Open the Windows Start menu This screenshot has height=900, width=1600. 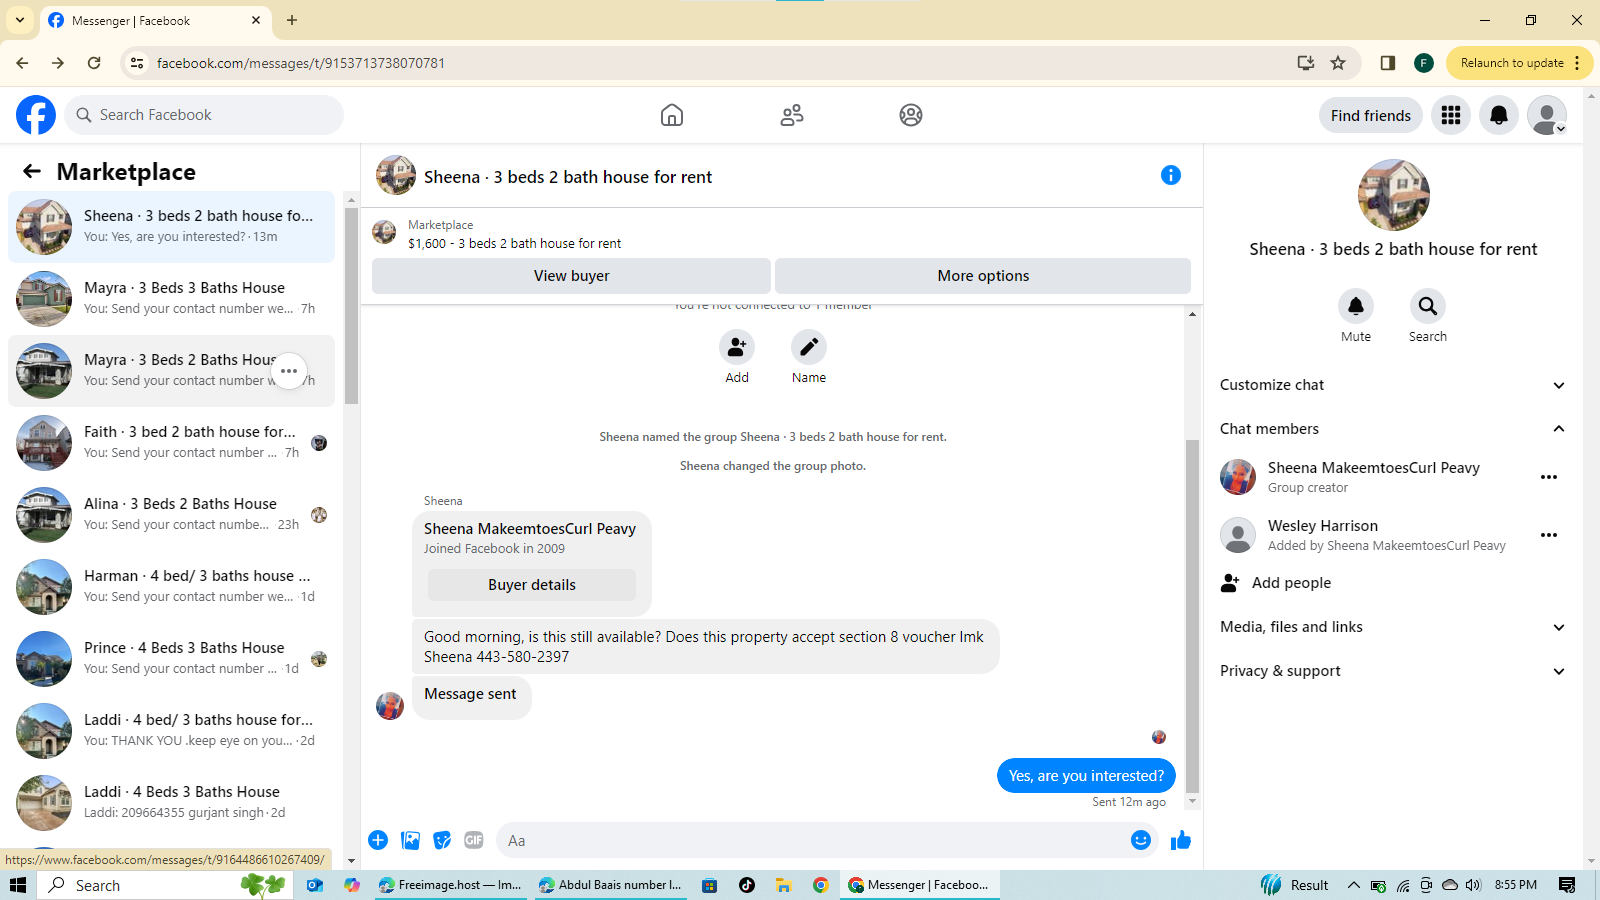(18, 885)
